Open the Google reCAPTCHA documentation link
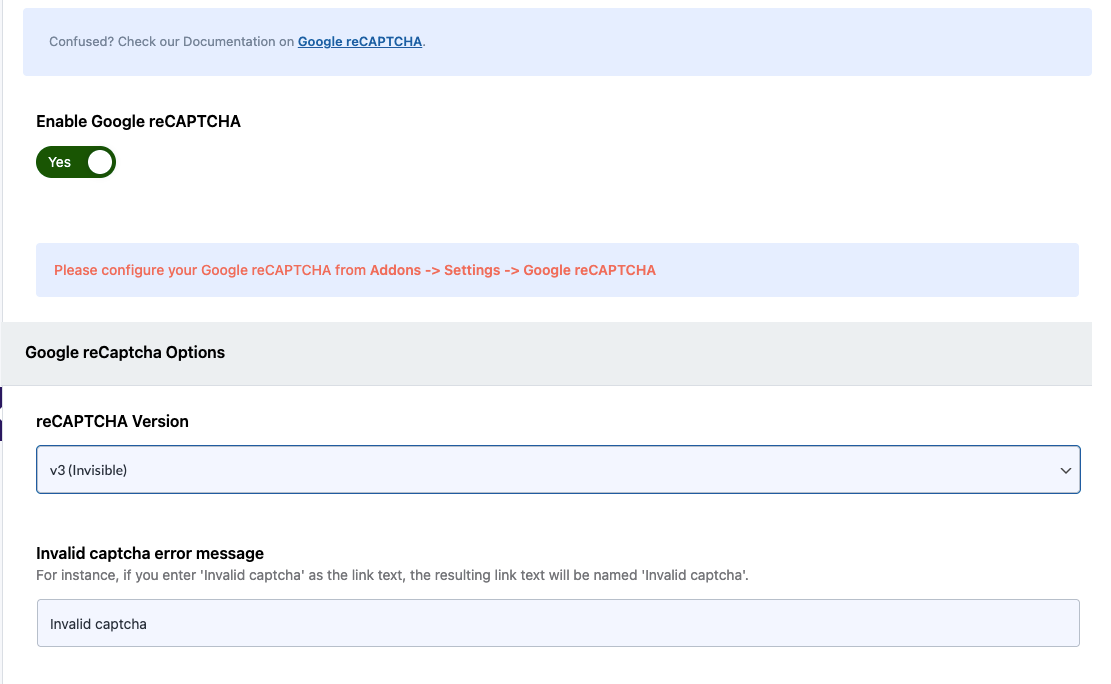The width and height of the screenshot is (1111, 684). point(359,42)
